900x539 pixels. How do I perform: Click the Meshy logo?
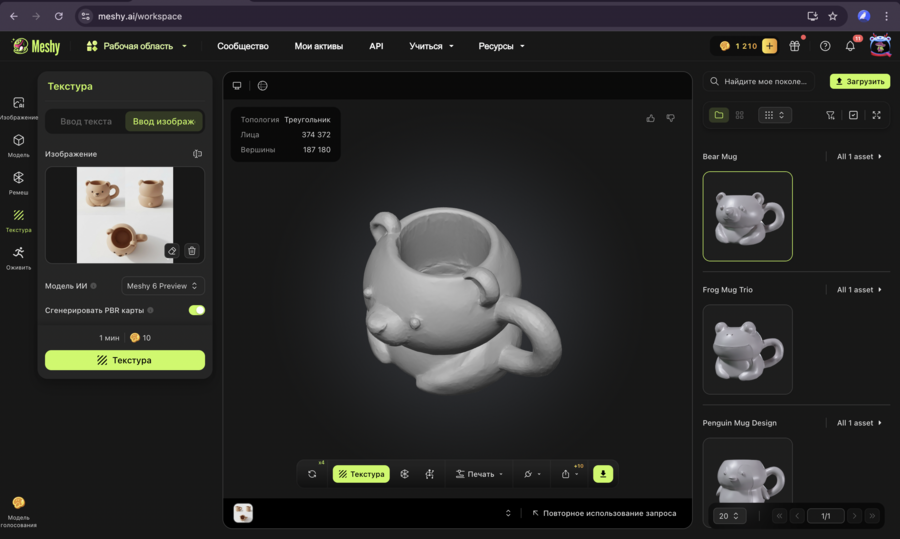point(36,46)
